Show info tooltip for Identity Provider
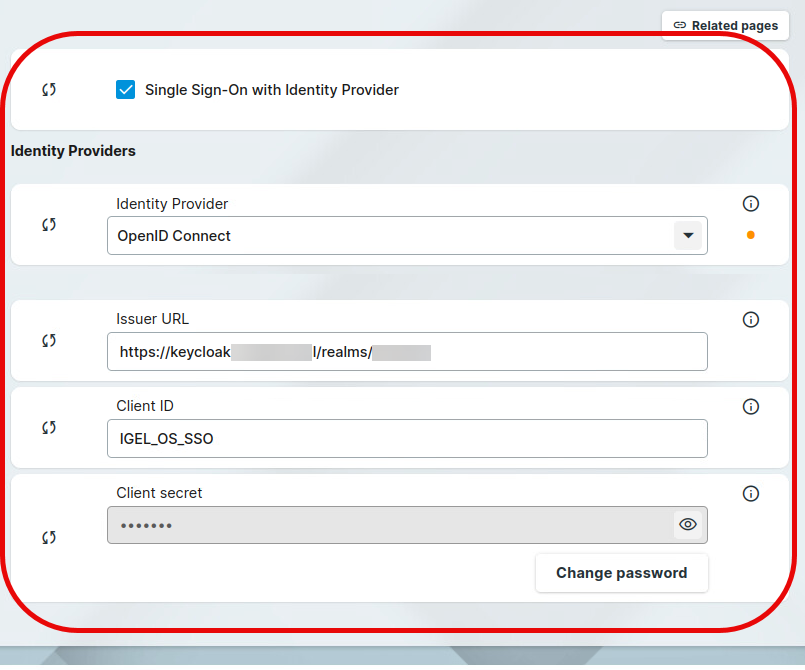The width and height of the screenshot is (805, 670). [x=751, y=204]
